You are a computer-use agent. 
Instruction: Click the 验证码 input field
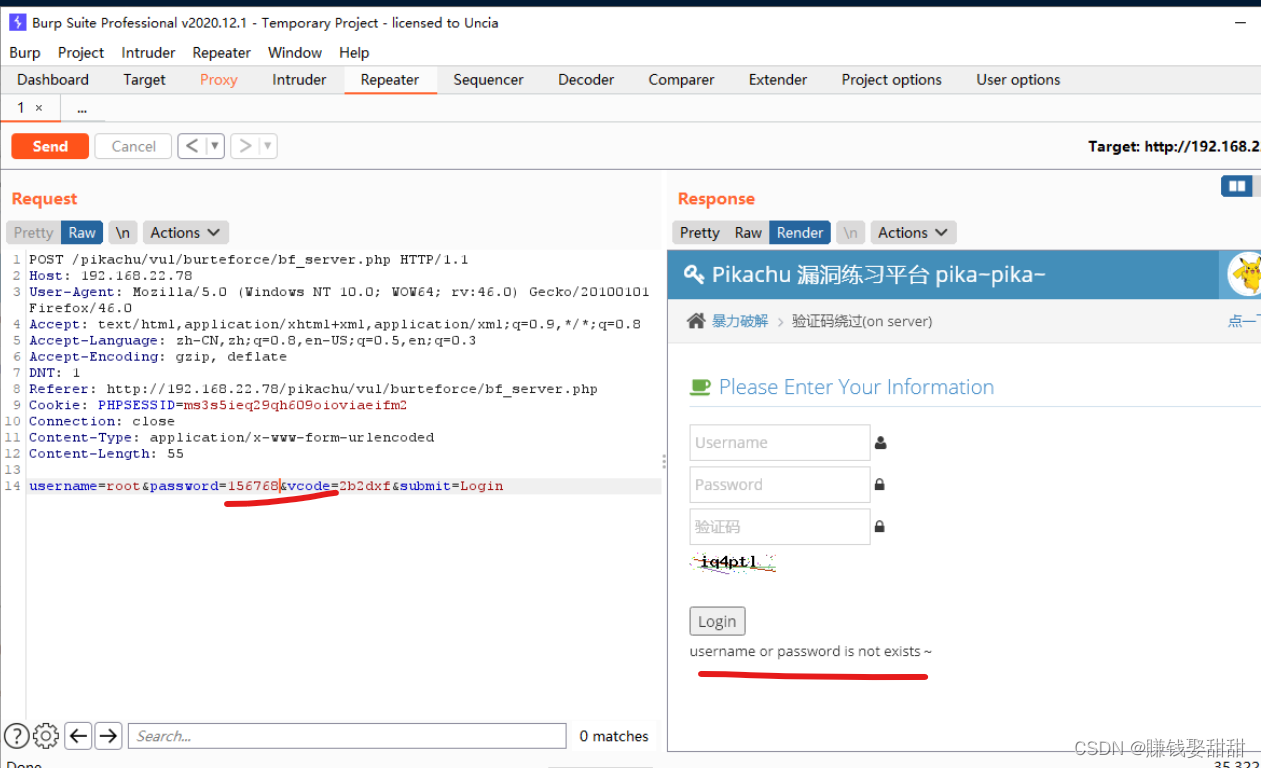coord(780,526)
